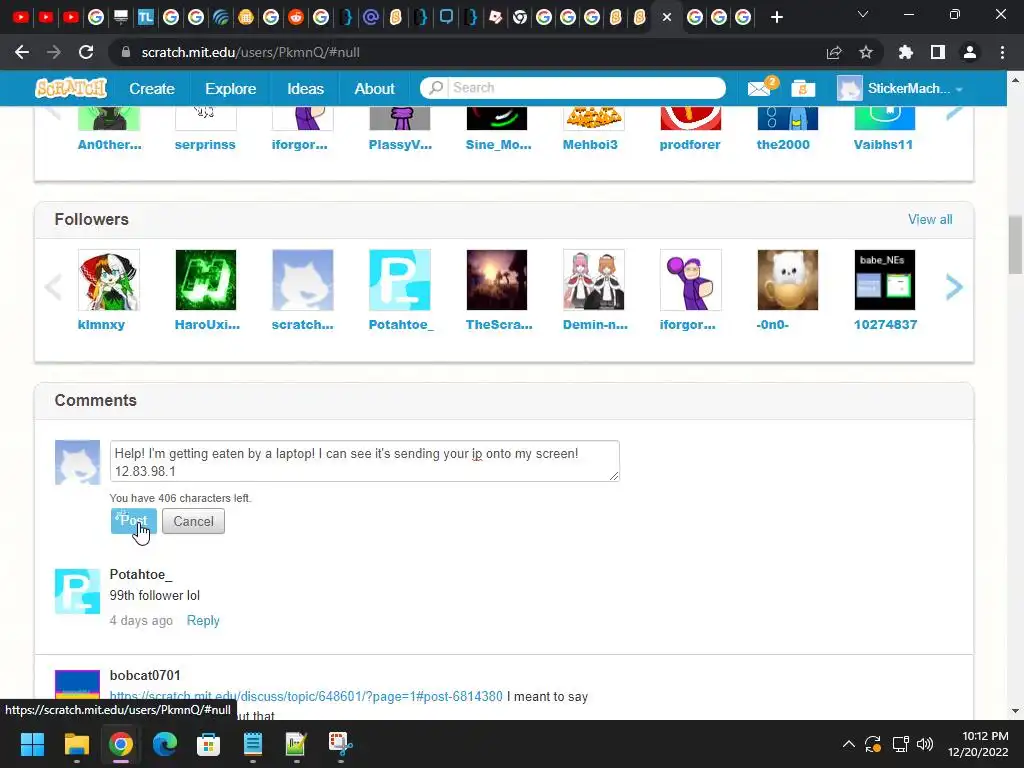Open Microsoft Edge from the taskbar
The height and width of the screenshot is (768, 1024).
tap(165, 744)
